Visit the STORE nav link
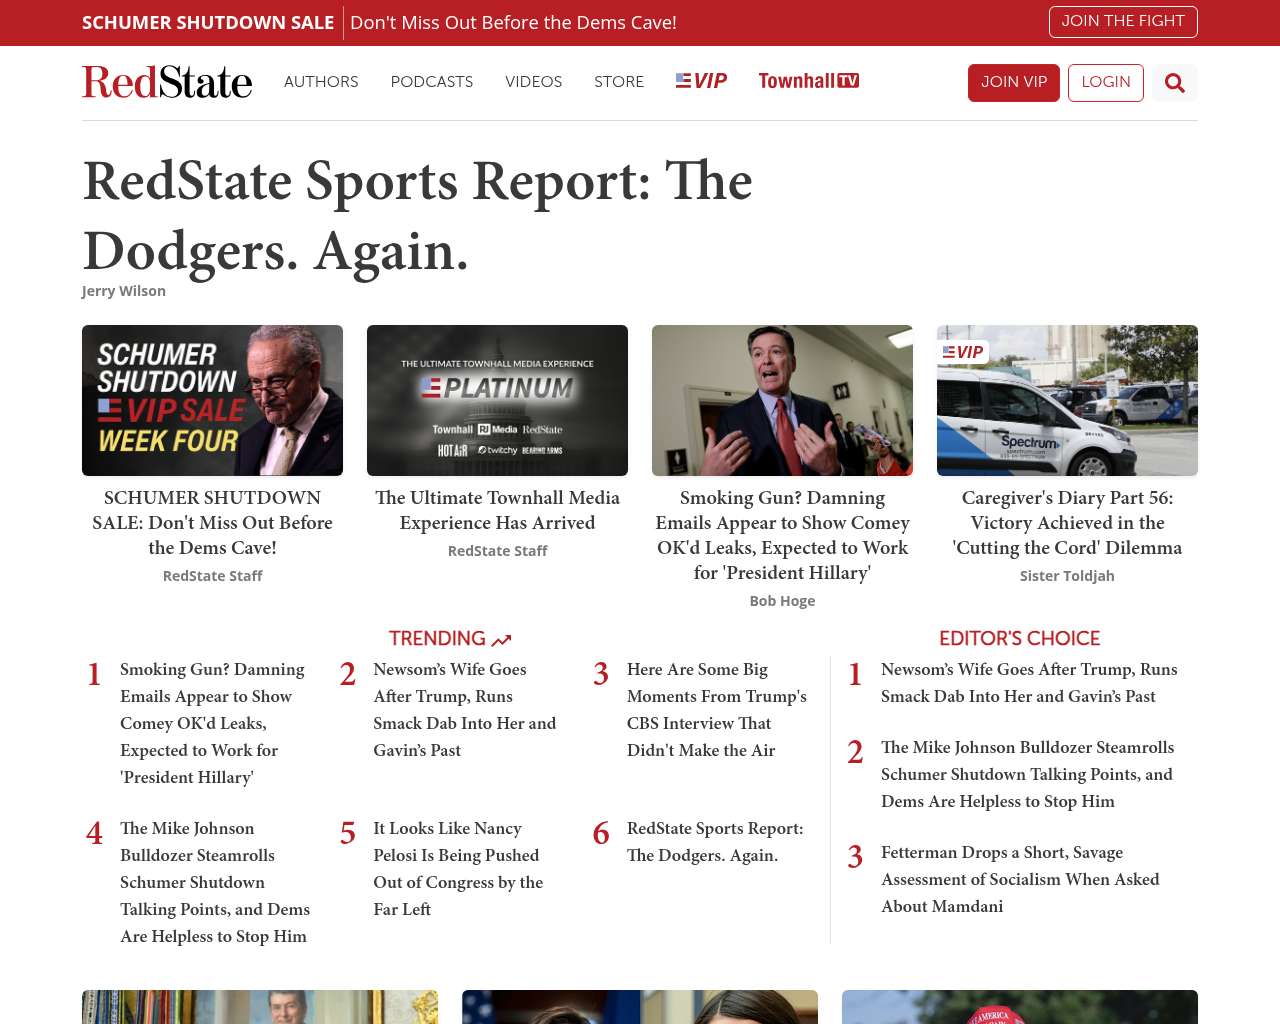1280x1024 pixels. coord(618,82)
